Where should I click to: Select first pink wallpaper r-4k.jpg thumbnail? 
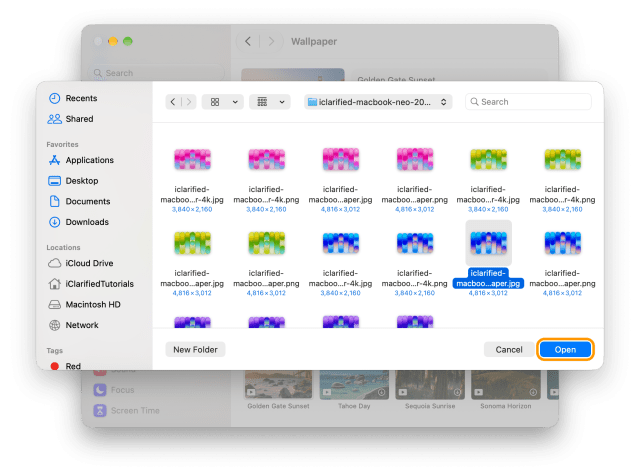(x=192, y=159)
